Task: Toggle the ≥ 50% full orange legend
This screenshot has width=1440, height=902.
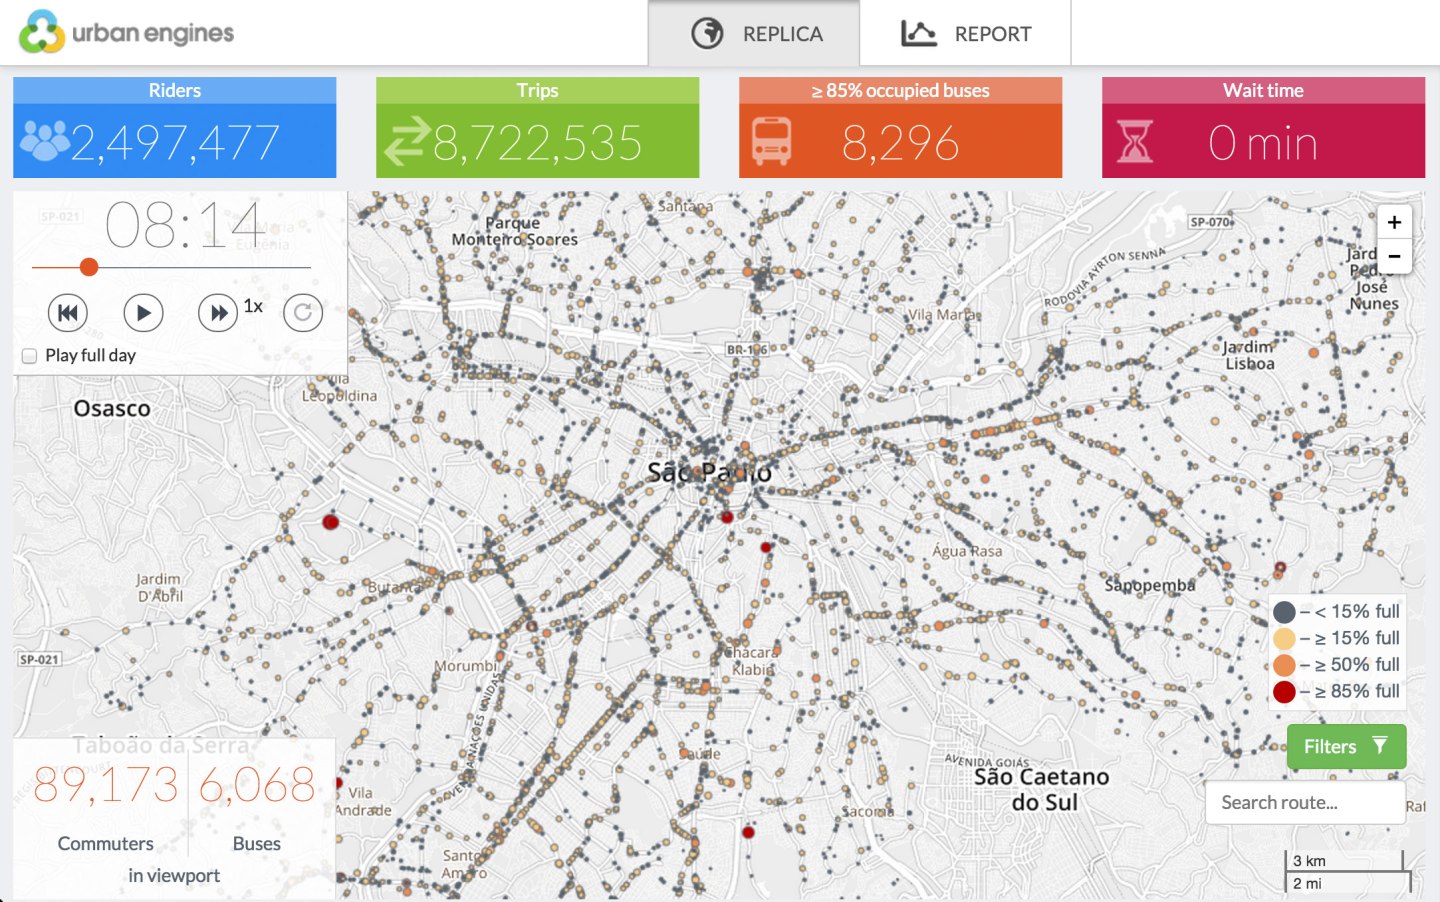Action: [1285, 665]
